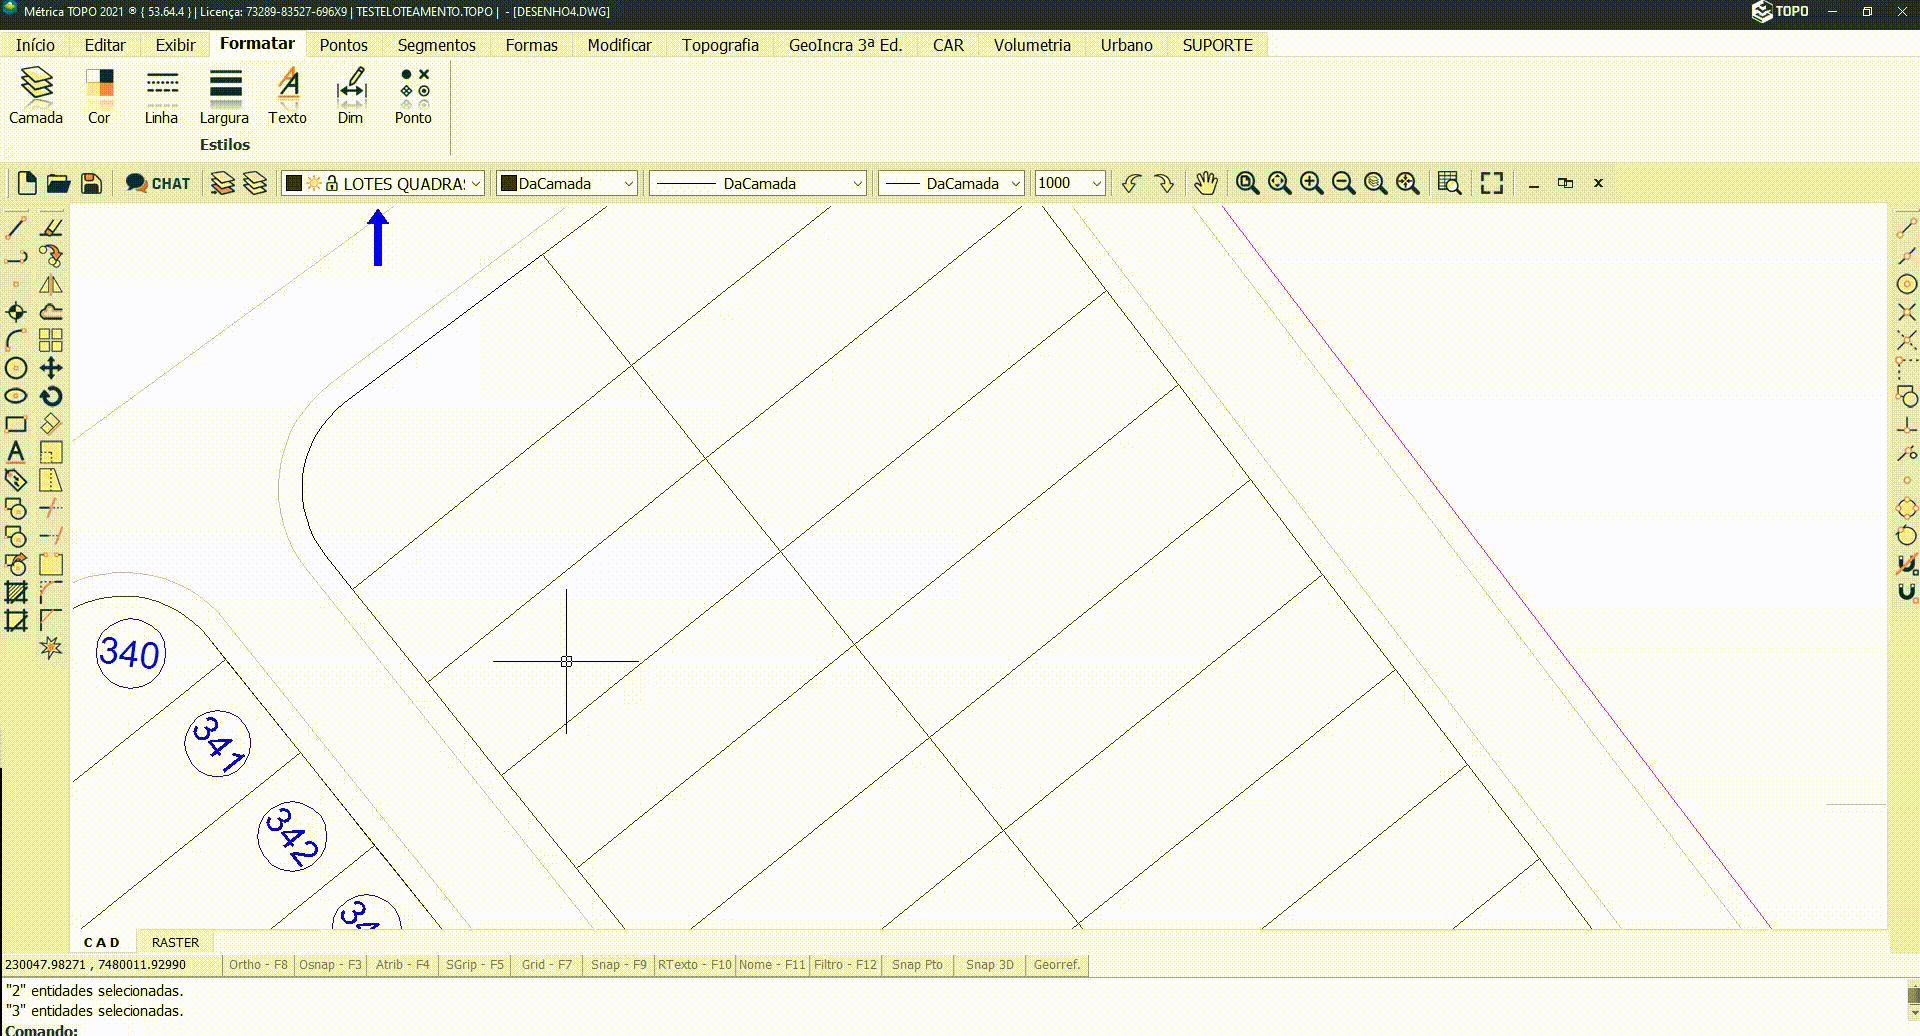This screenshot has height=1036, width=1920.
Task: Select the Line drawing tool in the sidebar
Action: point(15,228)
